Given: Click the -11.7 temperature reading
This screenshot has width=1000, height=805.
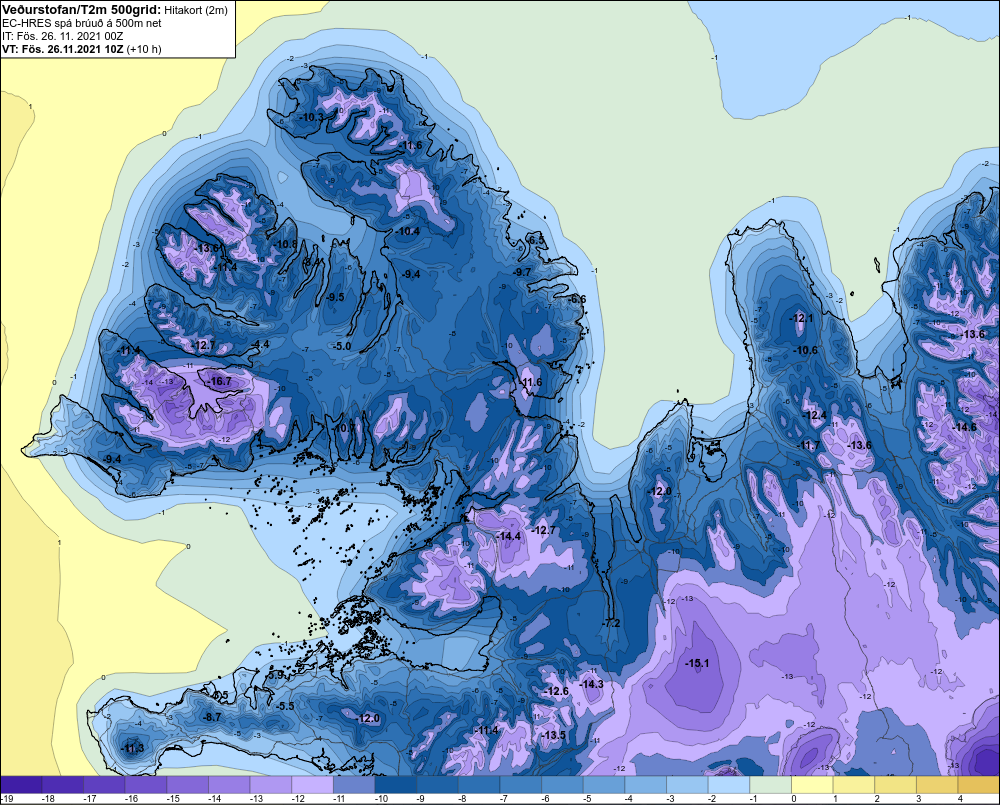Looking at the screenshot, I should tap(809, 445).
